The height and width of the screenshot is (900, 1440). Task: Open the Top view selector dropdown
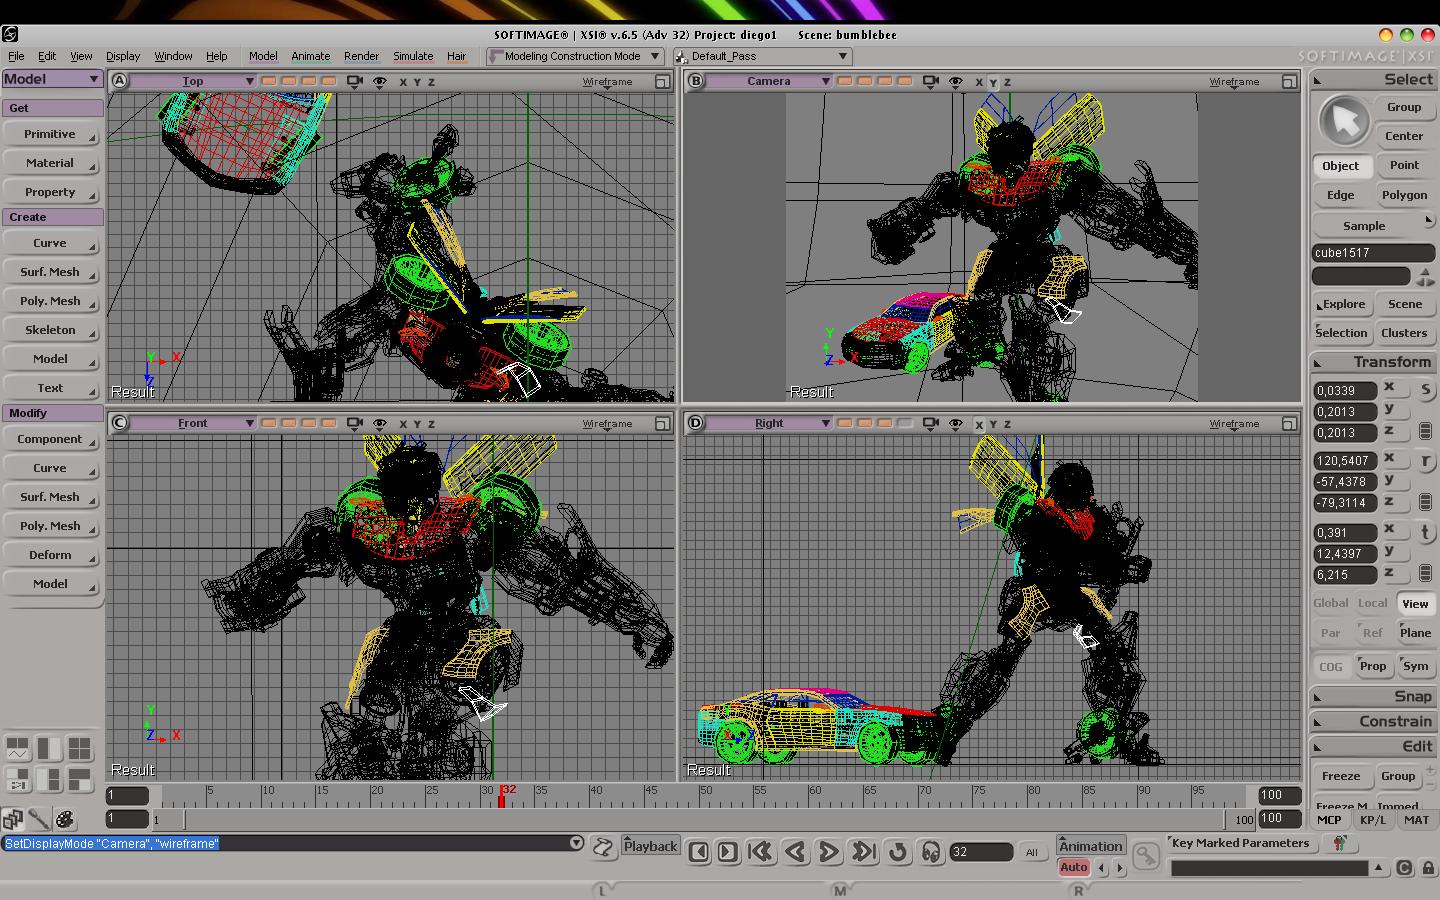tap(193, 81)
